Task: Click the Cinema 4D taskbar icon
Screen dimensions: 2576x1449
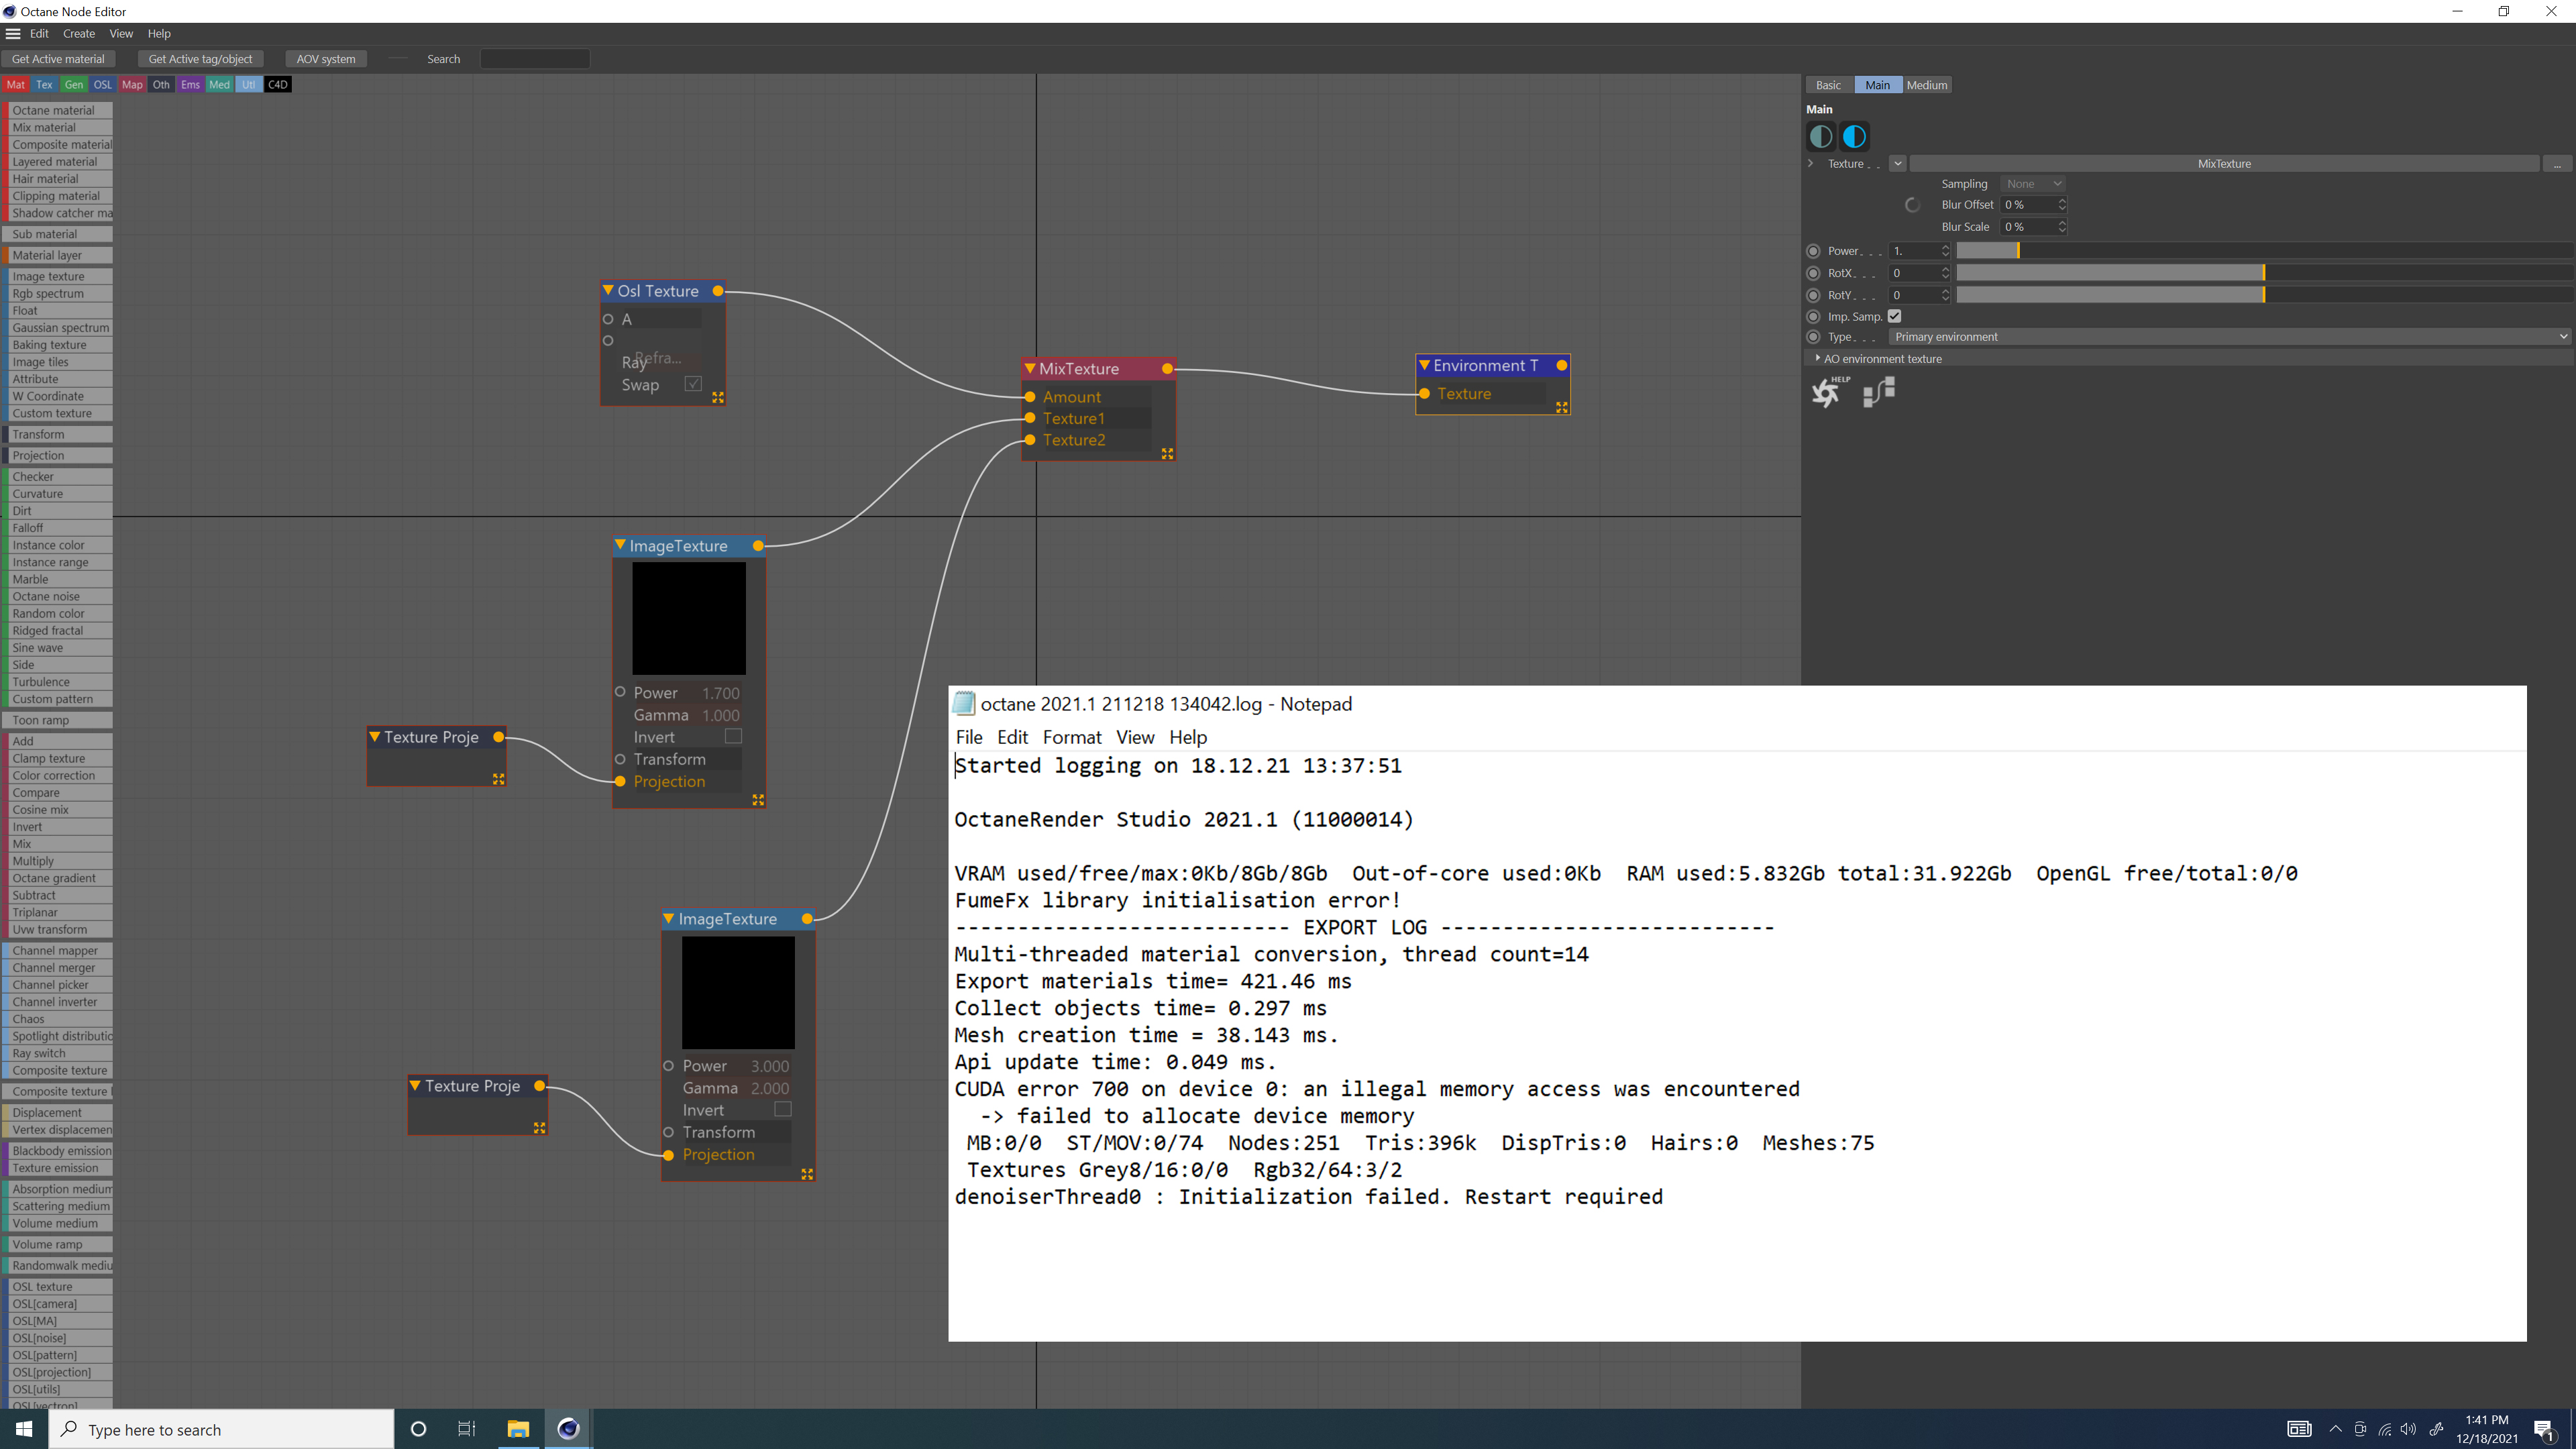Action: pos(568,1429)
